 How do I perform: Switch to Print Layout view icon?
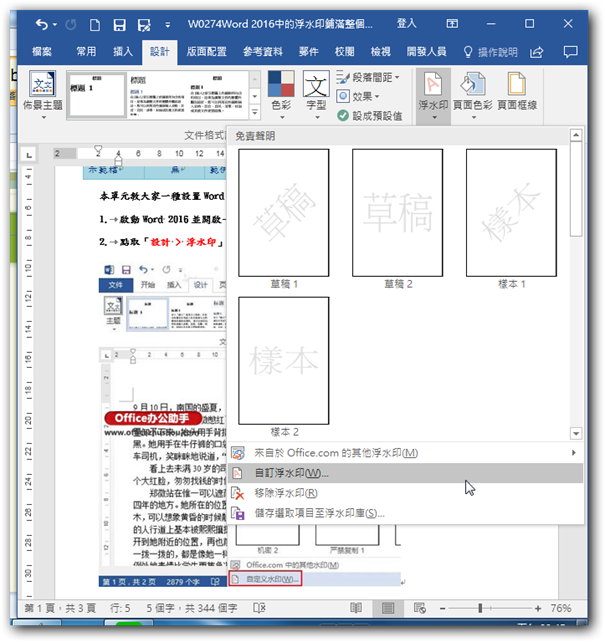[x=388, y=608]
